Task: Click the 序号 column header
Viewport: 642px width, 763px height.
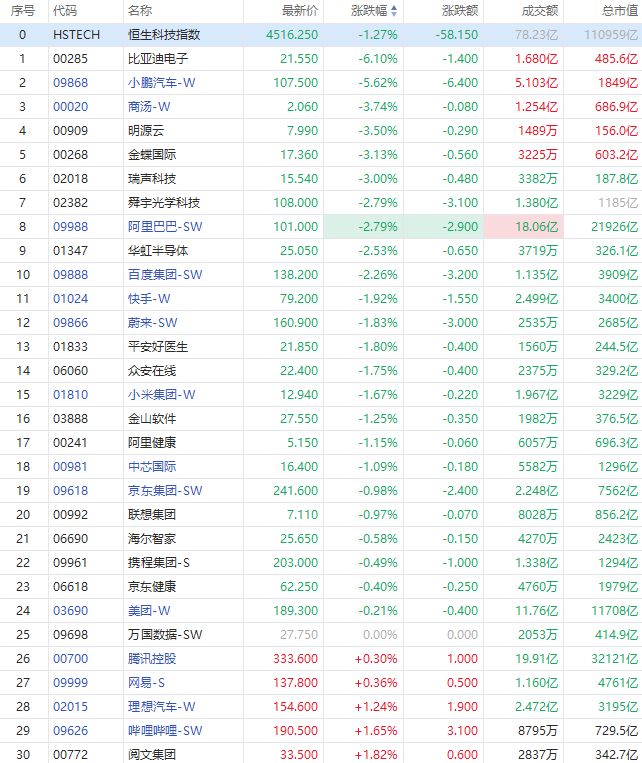Action: (x=23, y=11)
